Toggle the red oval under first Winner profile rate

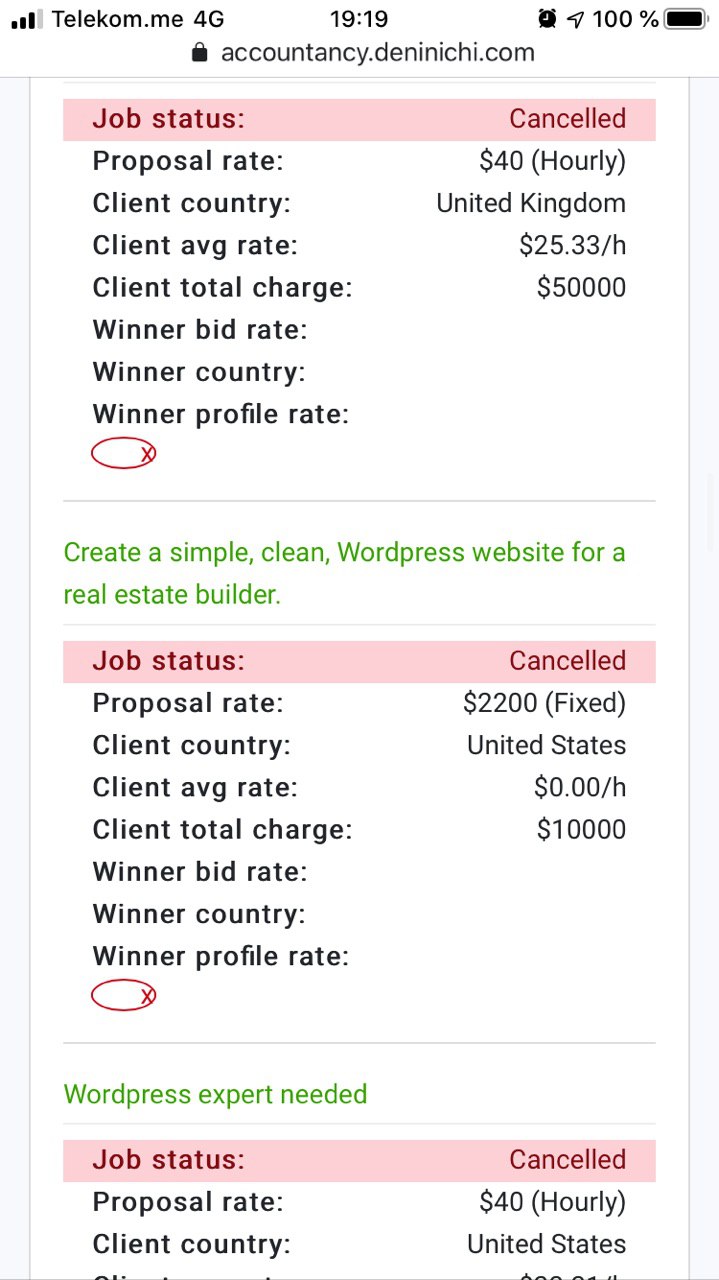tap(124, 454)
